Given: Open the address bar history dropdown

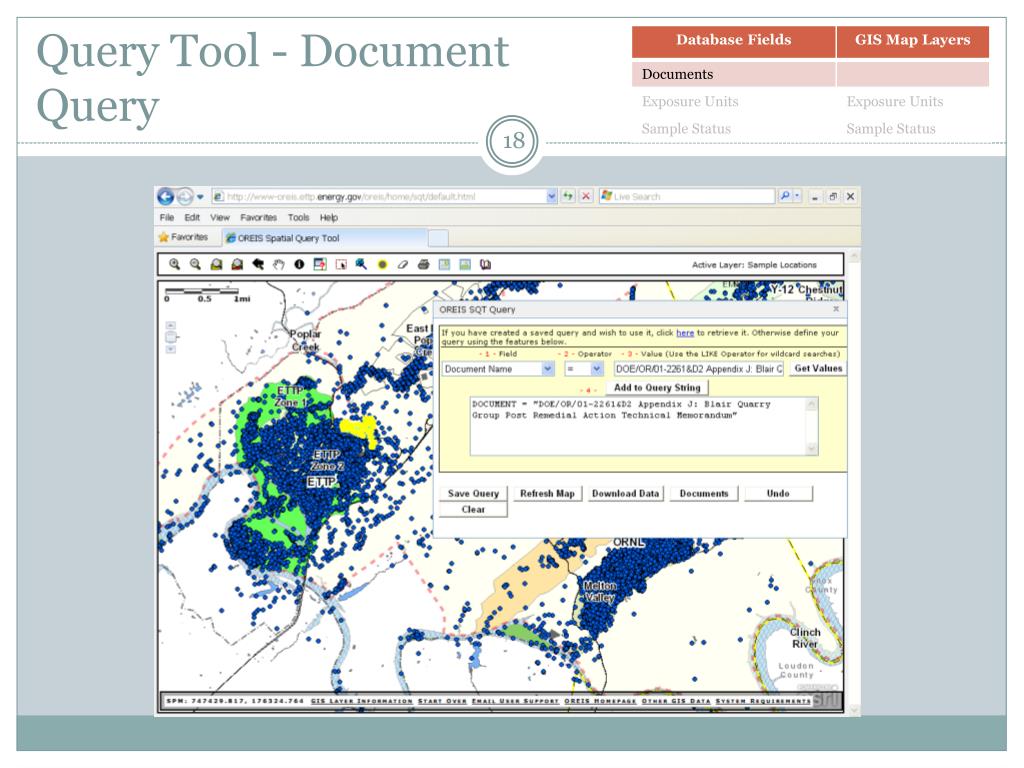Looking at the screenshot, I should 552,196.
